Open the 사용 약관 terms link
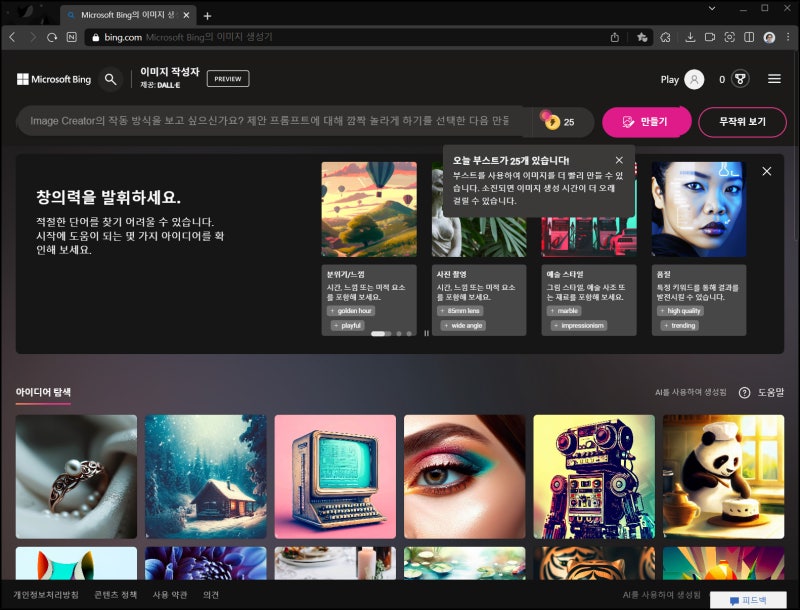 [170, 595]
